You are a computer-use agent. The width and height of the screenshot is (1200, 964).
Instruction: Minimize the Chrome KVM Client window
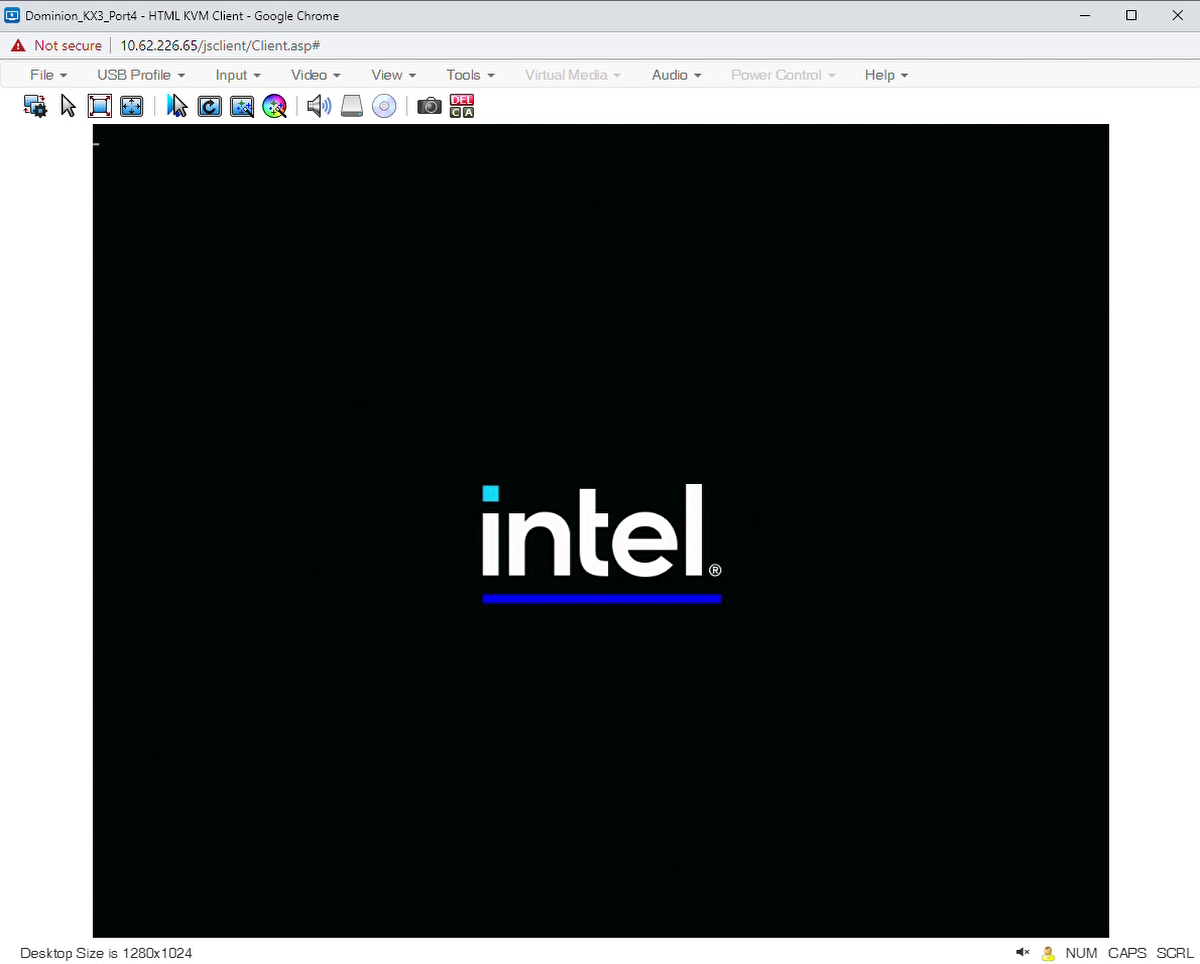tap(1086, 15)
